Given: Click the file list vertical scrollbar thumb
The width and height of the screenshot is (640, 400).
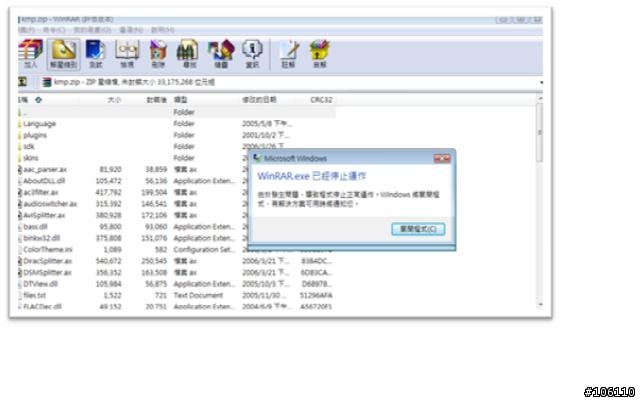Looking at the screenshot, I should [540, 132].
